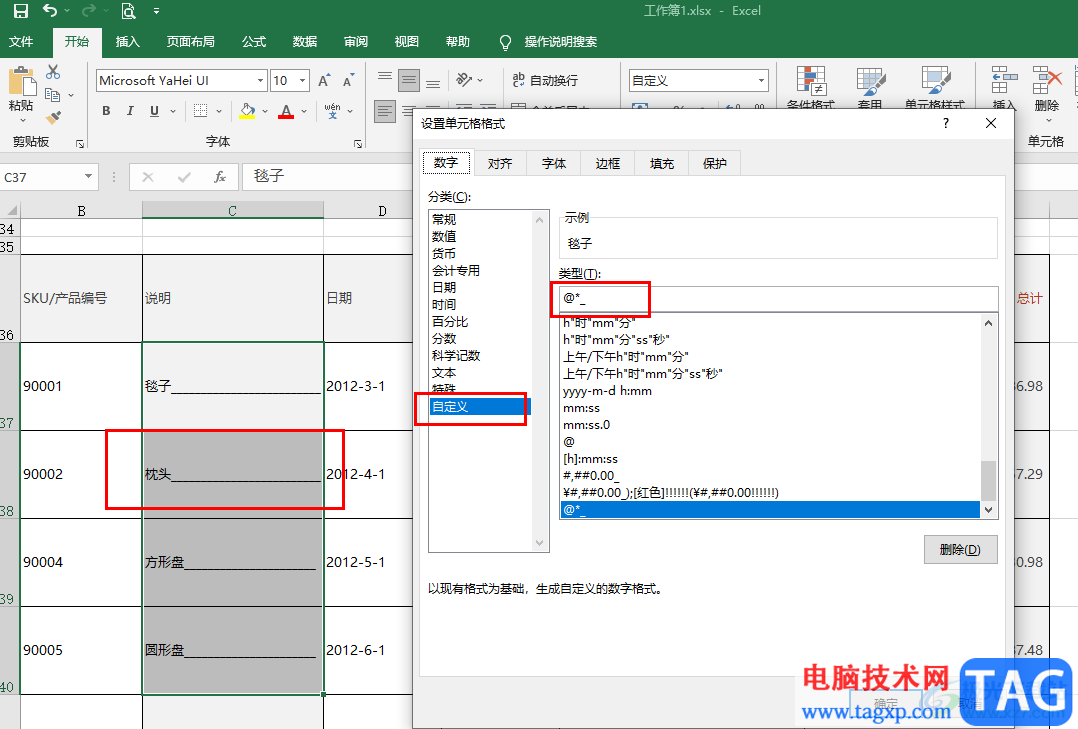Image resolution: width=1078 pixels, height=729 pixels.
Task: Click the text orientation icon
Action: [465, 80]
